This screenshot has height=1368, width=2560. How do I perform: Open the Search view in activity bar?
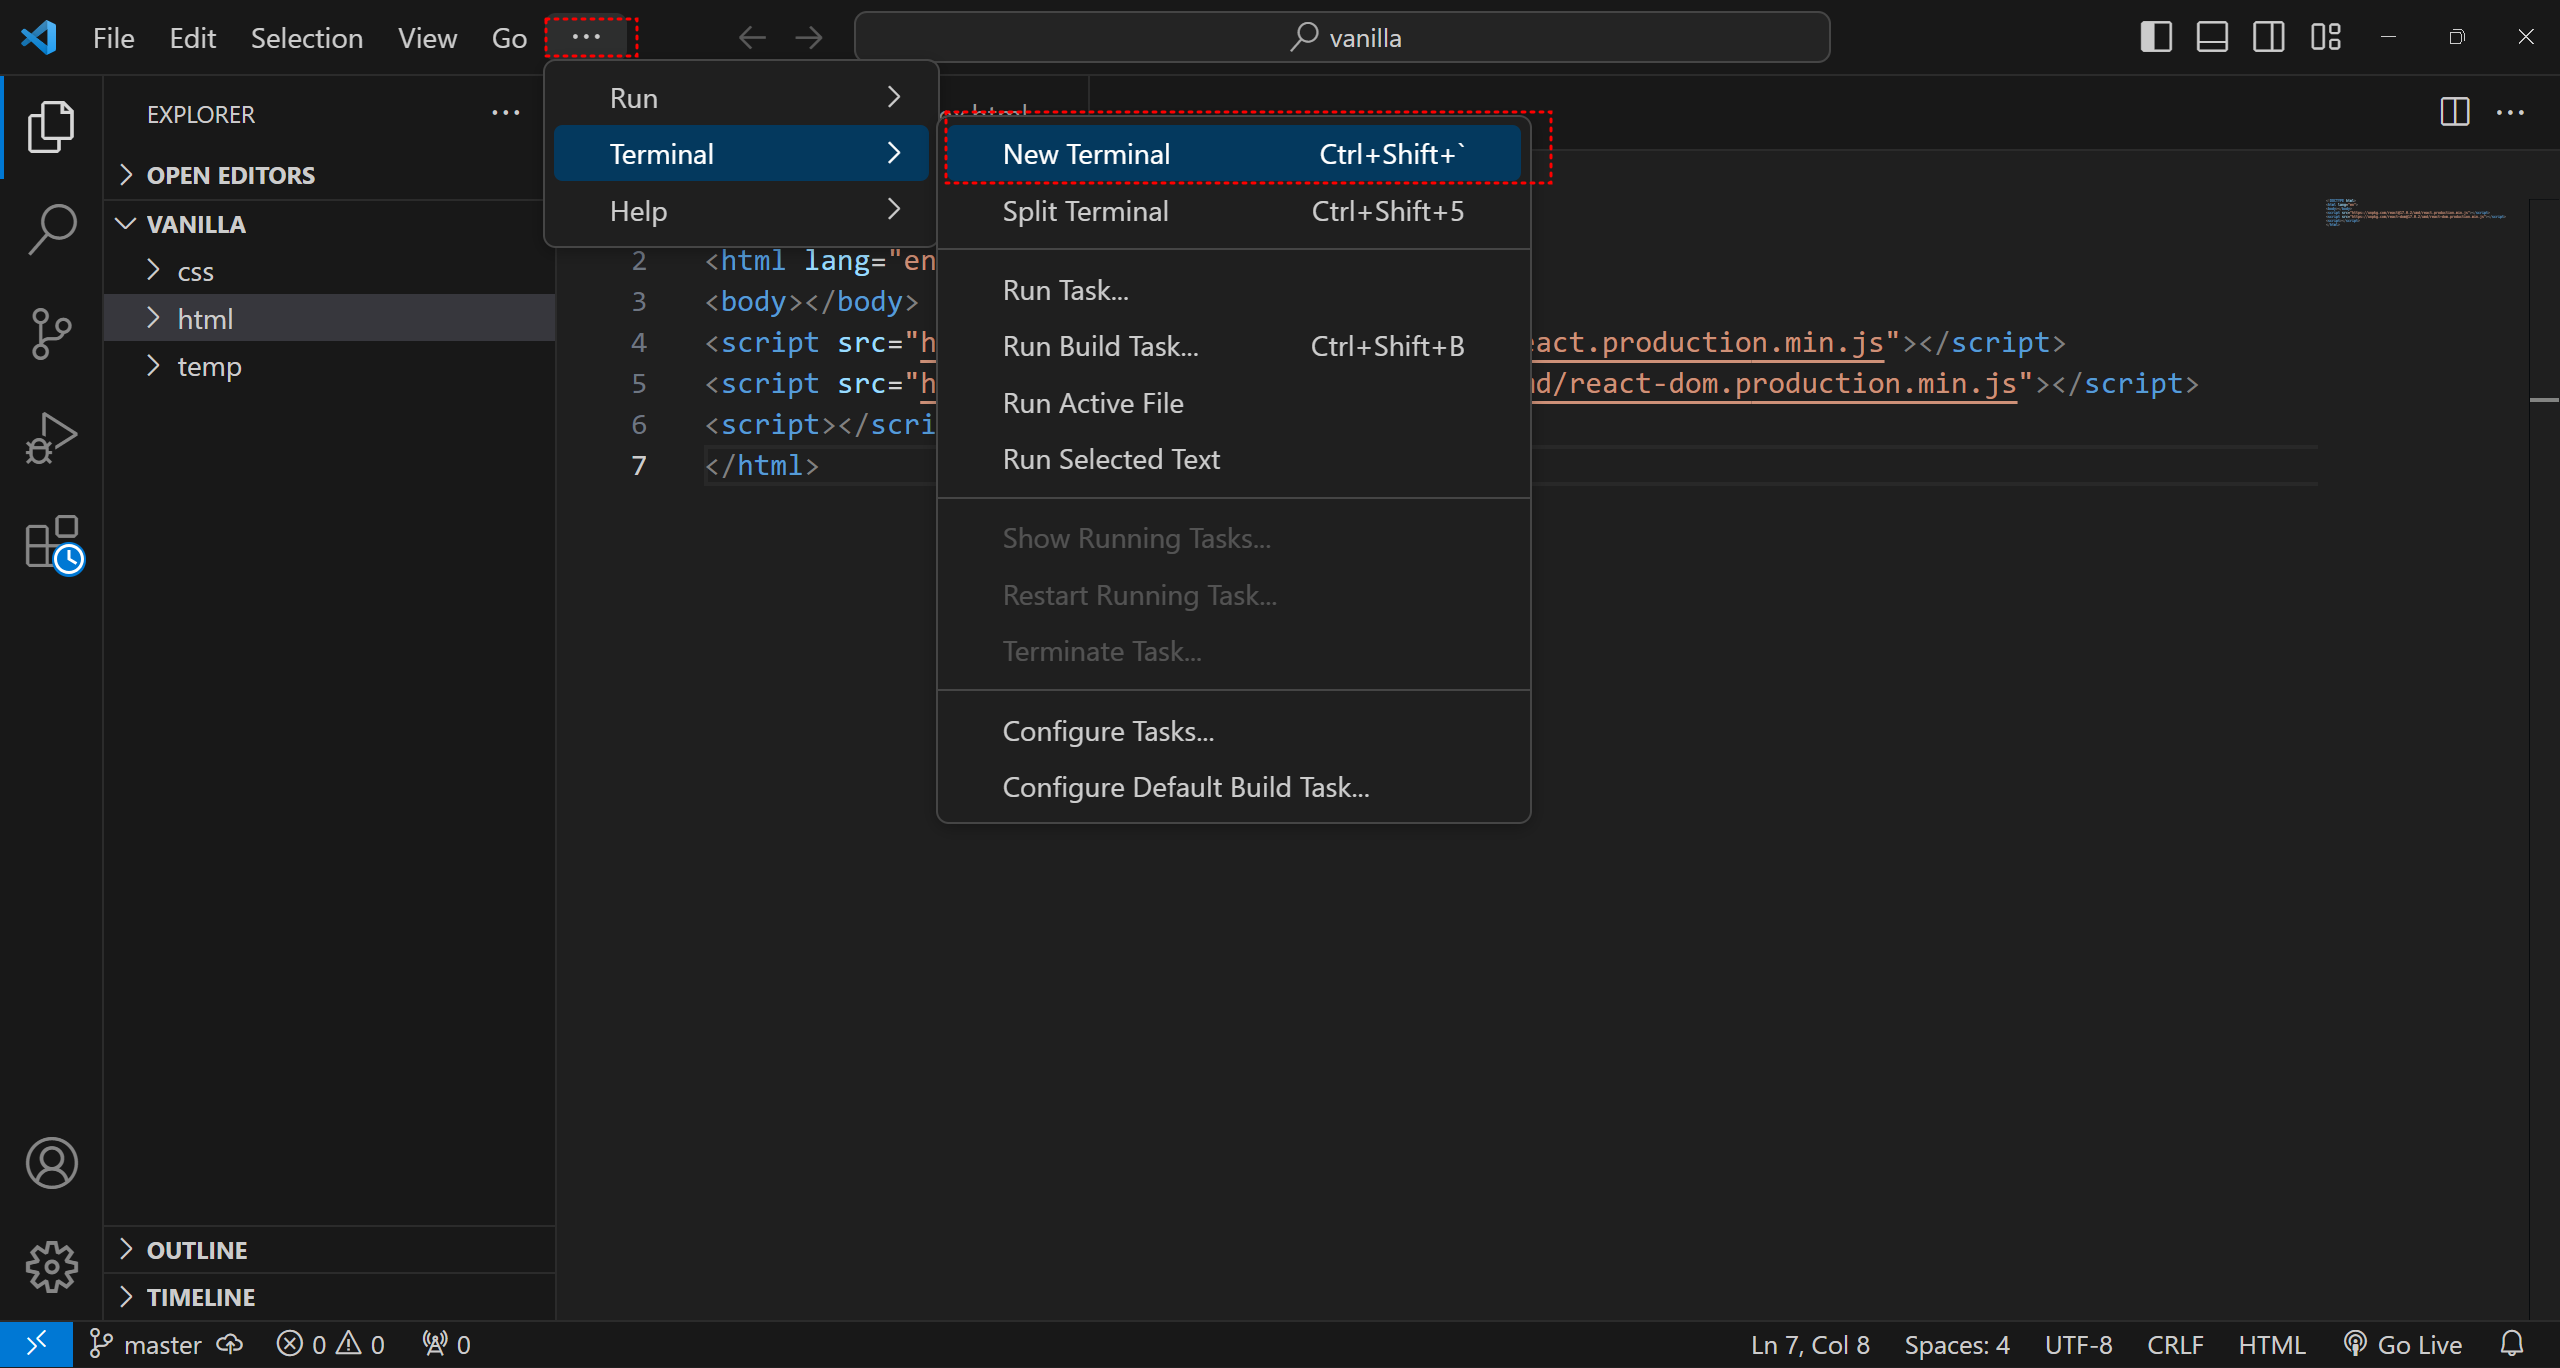(x=51, y=230)
